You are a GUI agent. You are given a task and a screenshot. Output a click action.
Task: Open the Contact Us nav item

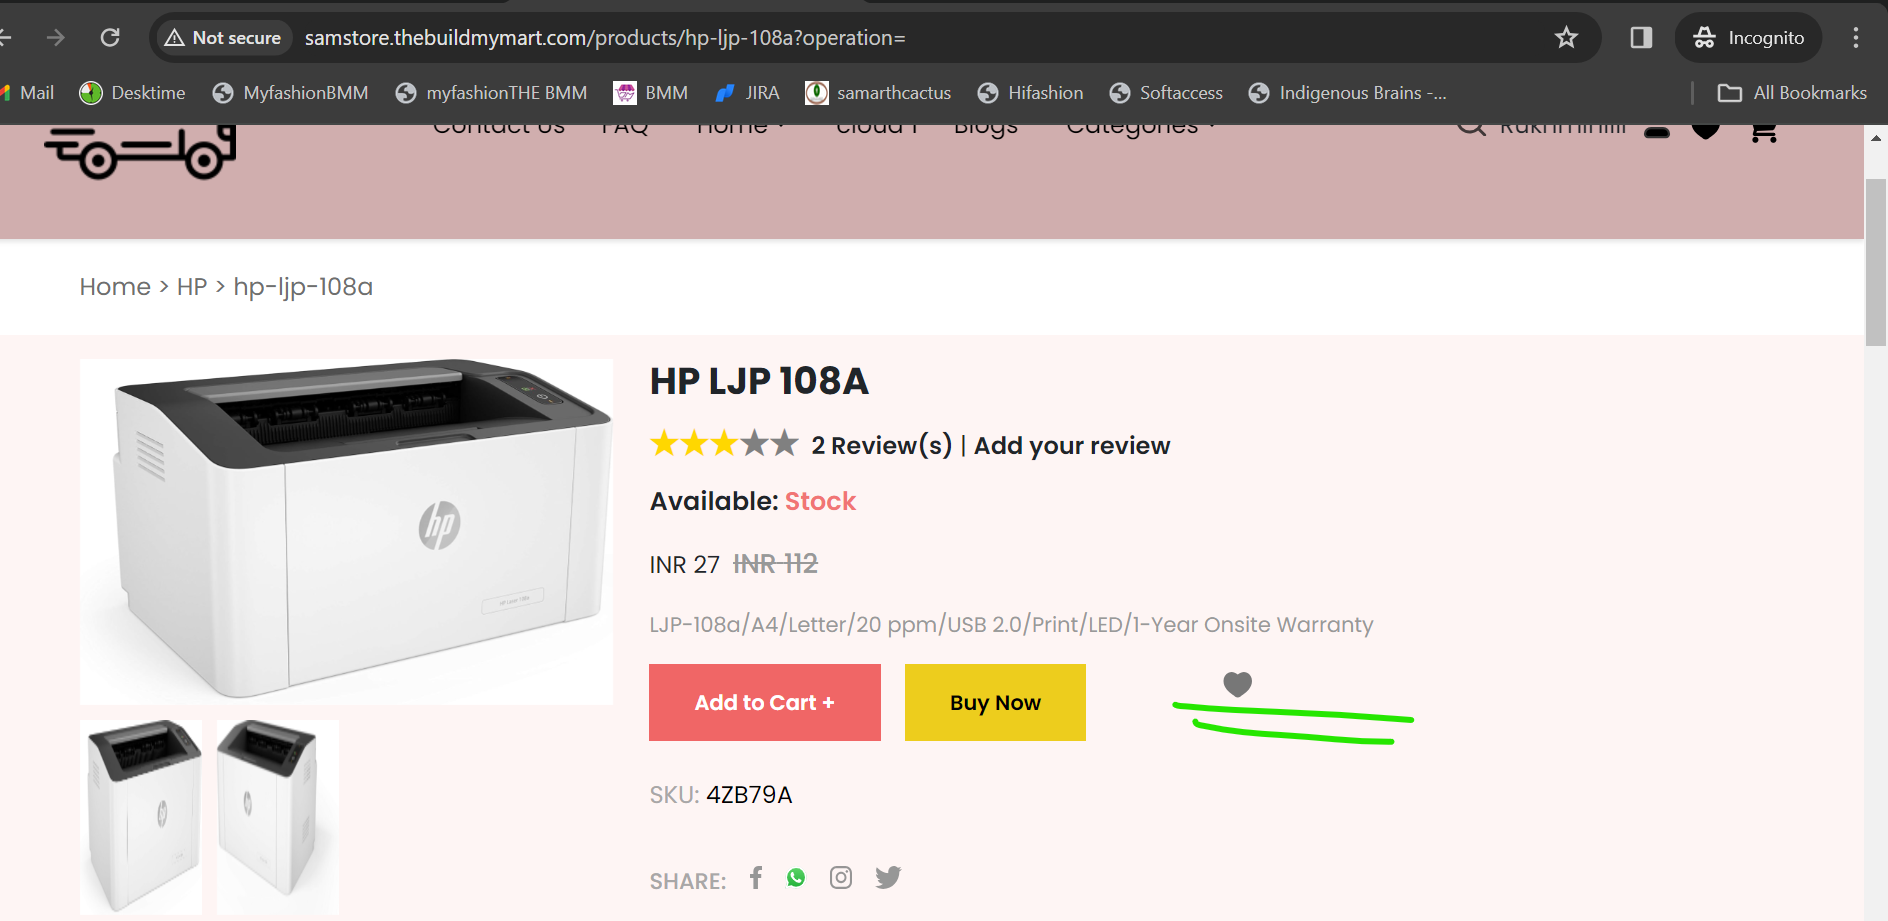pyautogui.click(x=499, y=131)
